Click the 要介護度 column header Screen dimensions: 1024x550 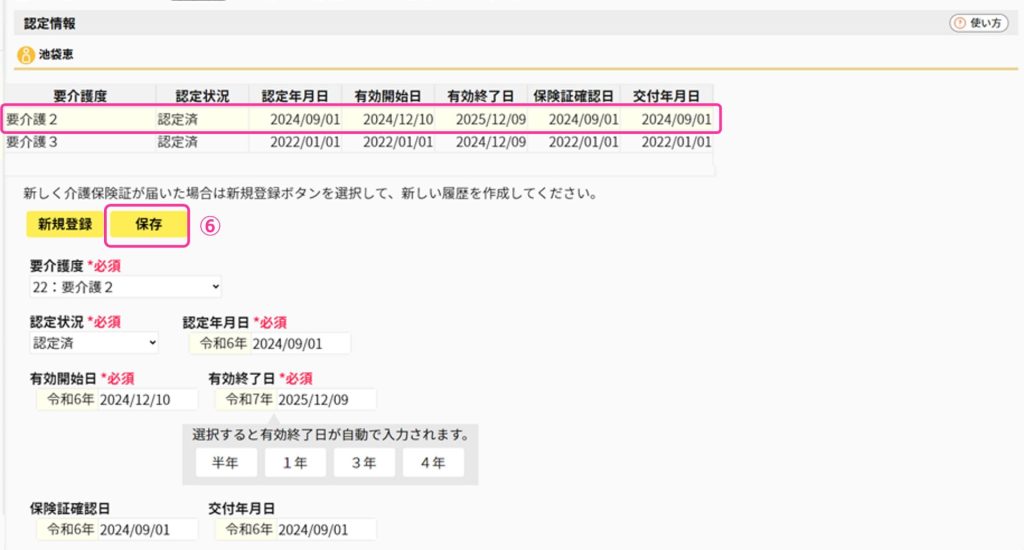click(80, 96)
